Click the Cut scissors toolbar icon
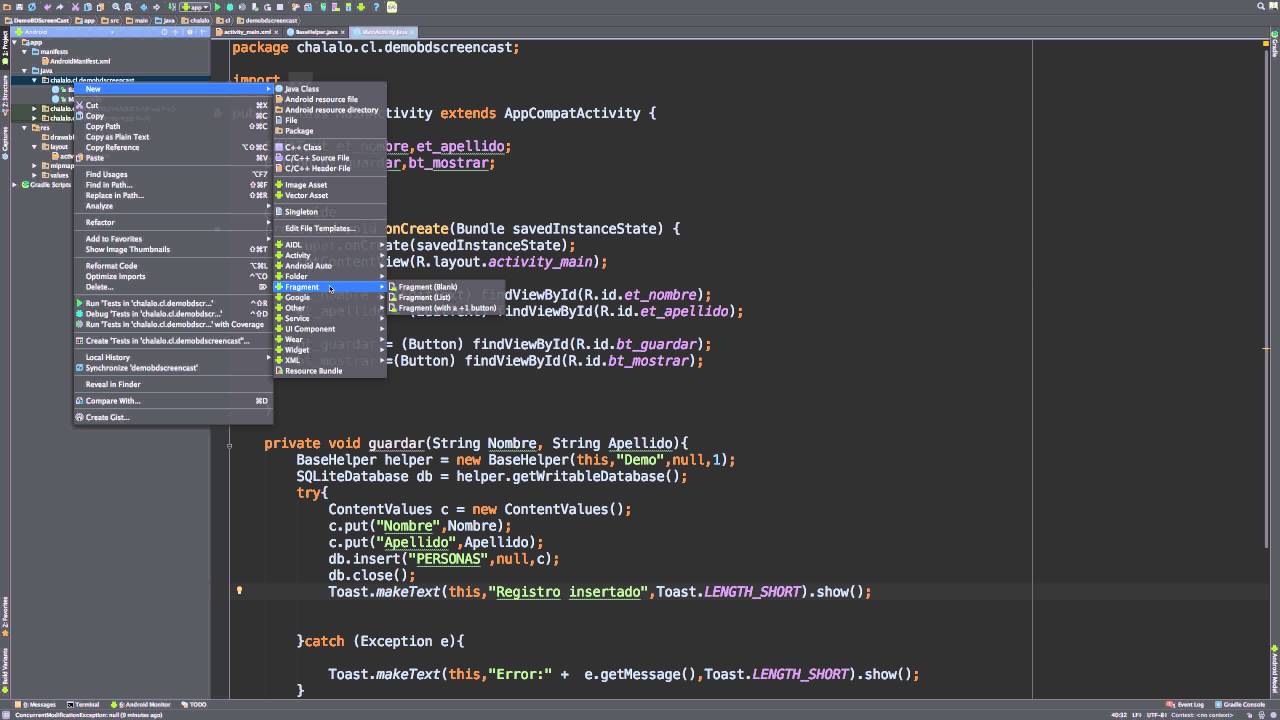 [x=76, y=7]
